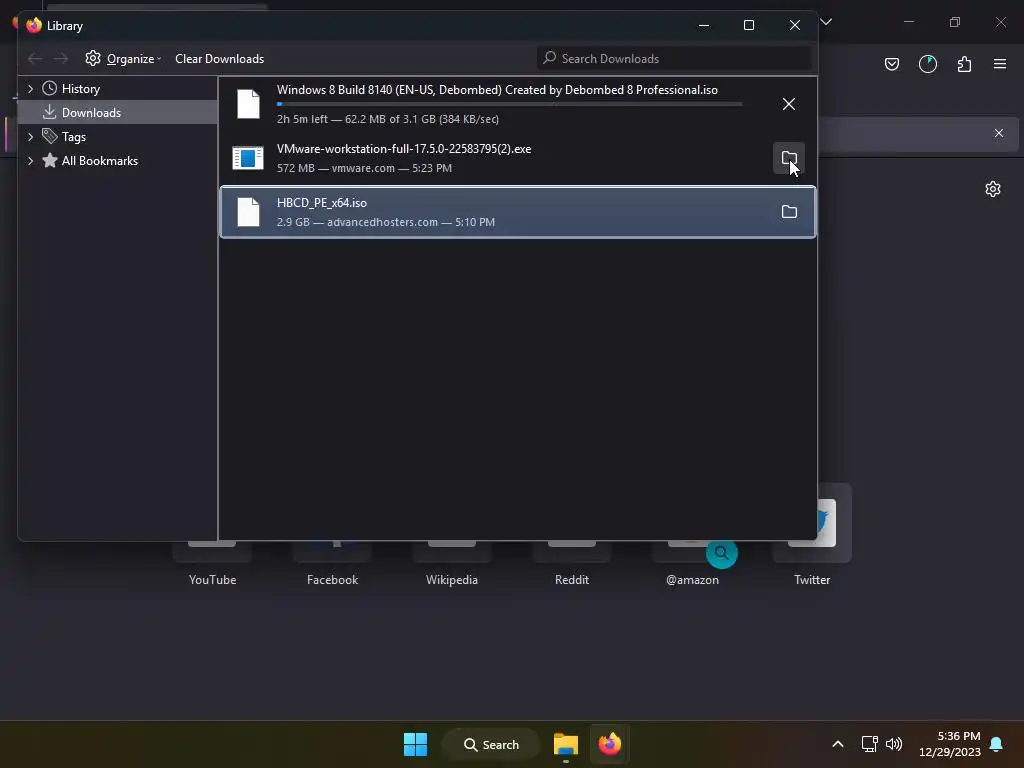1024x768 pixels.
Task: Click the Clear Downloads button
Action: pyautogui.click(x=219, y=59)
